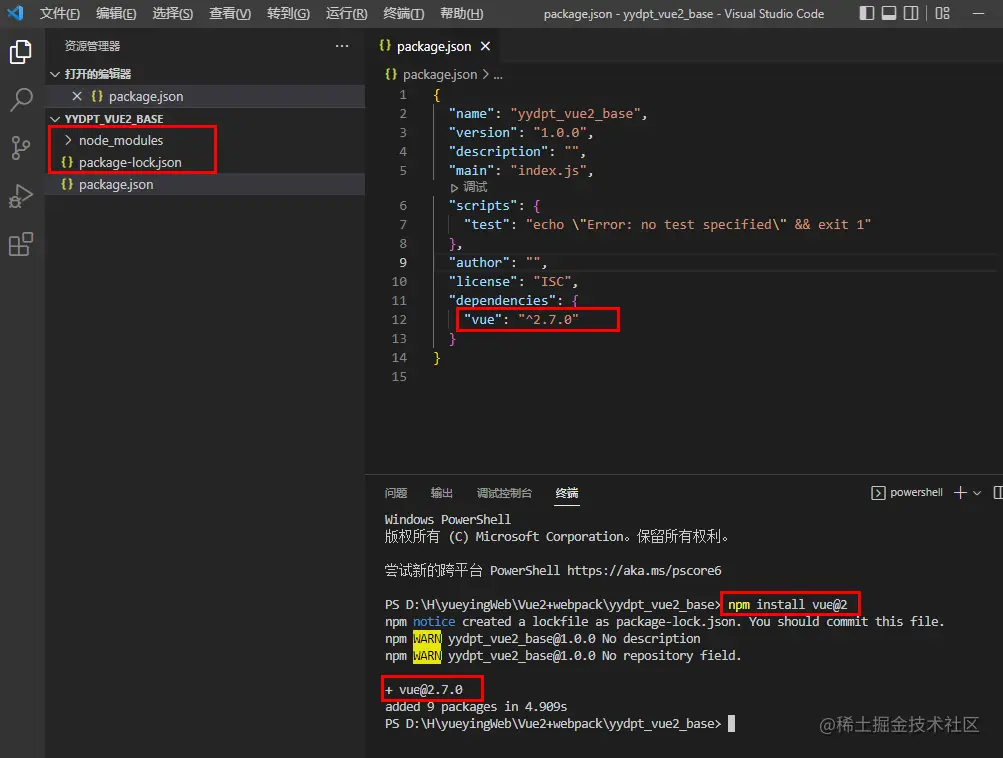The width and height of the screenshot is (1003, 758).
Task: Close the package.json editor tab
Action: (486, 46)
